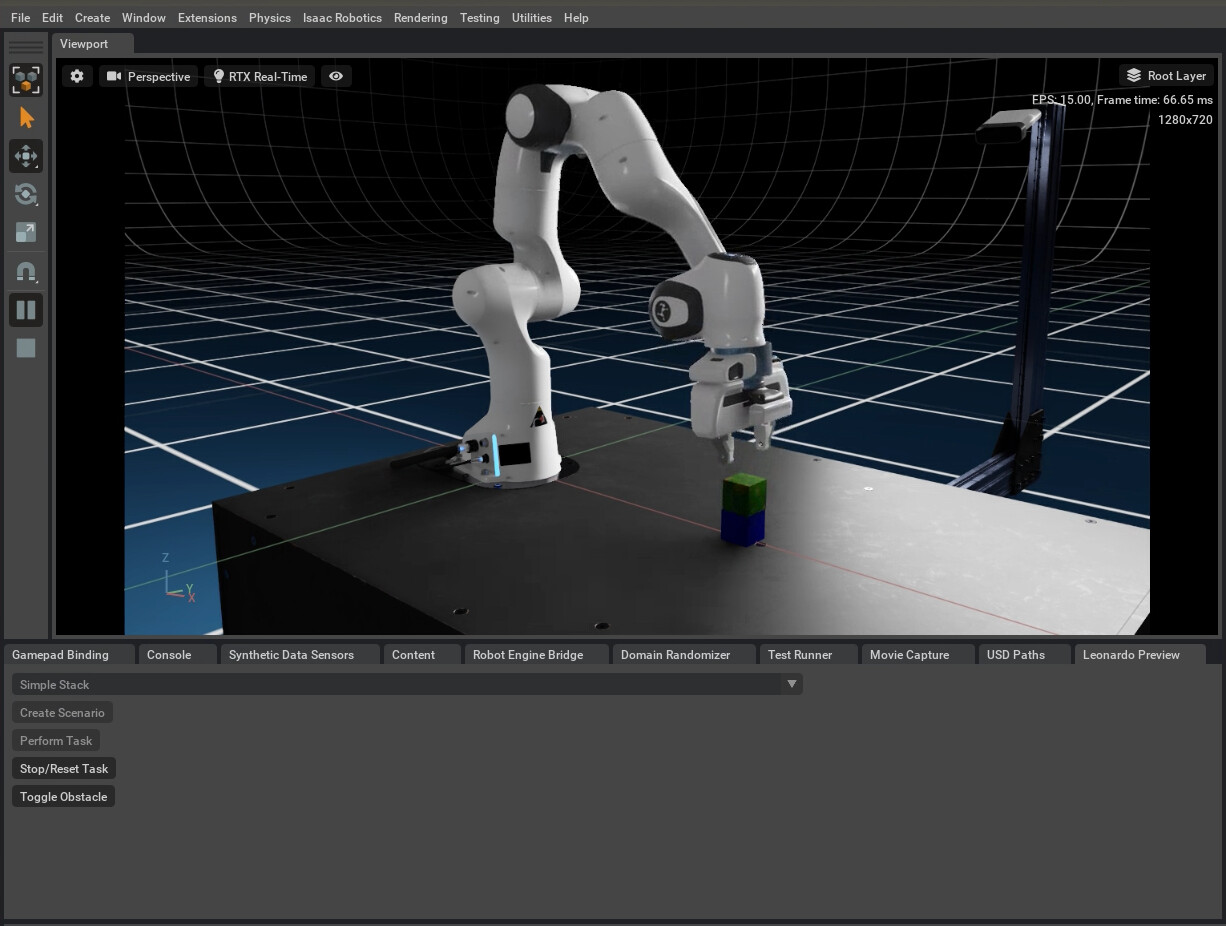Stop the simulation with the square button
The height and width of the screenshot is (926, 1226).
pos(26,348)
